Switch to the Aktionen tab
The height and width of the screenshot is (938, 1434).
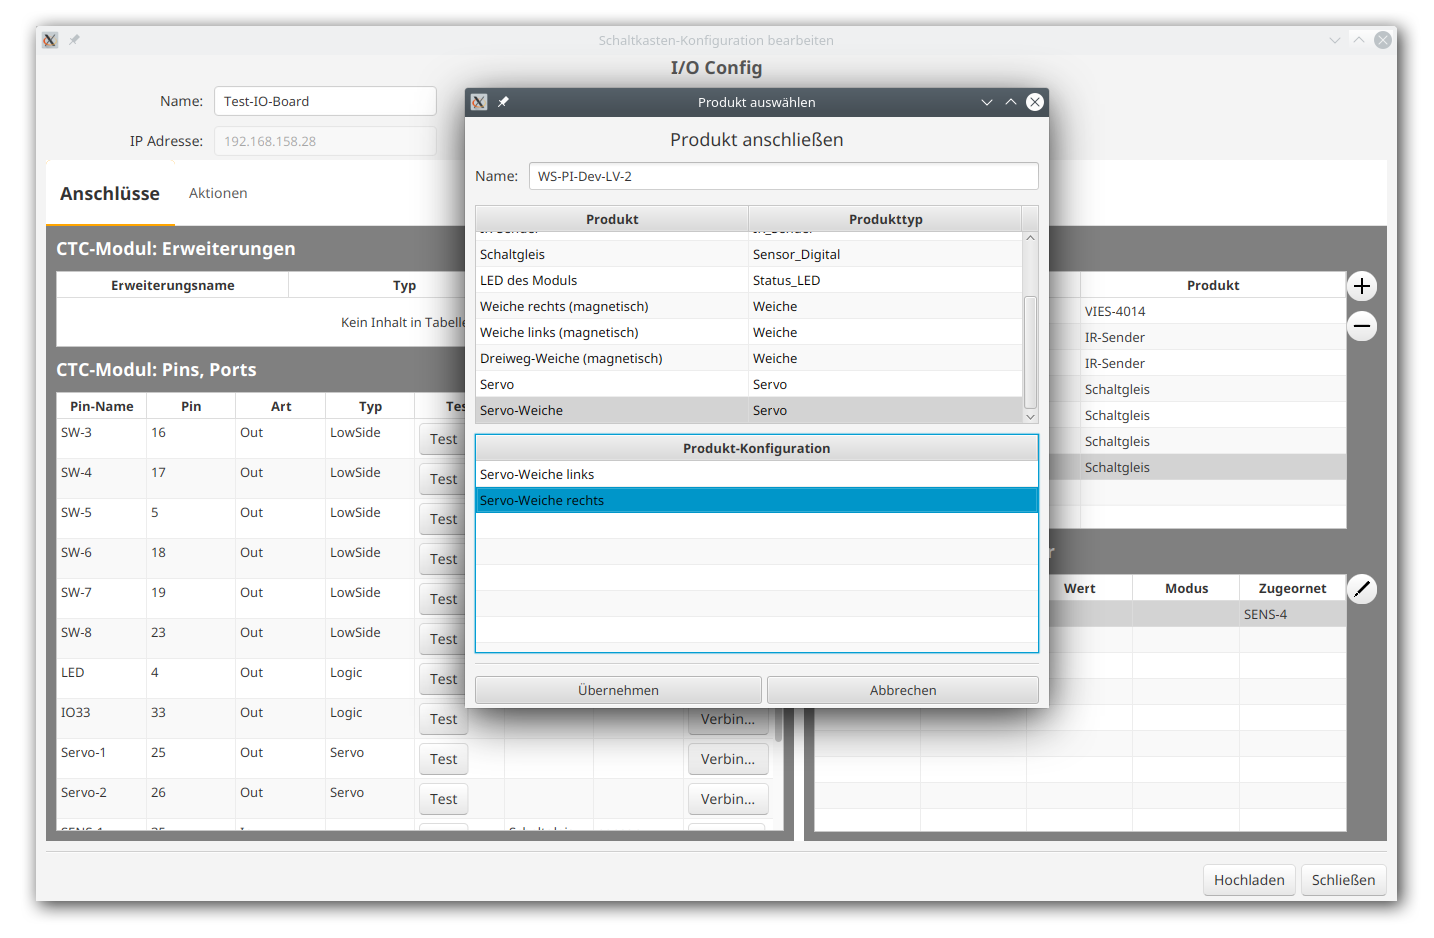[x=218, y=193]
